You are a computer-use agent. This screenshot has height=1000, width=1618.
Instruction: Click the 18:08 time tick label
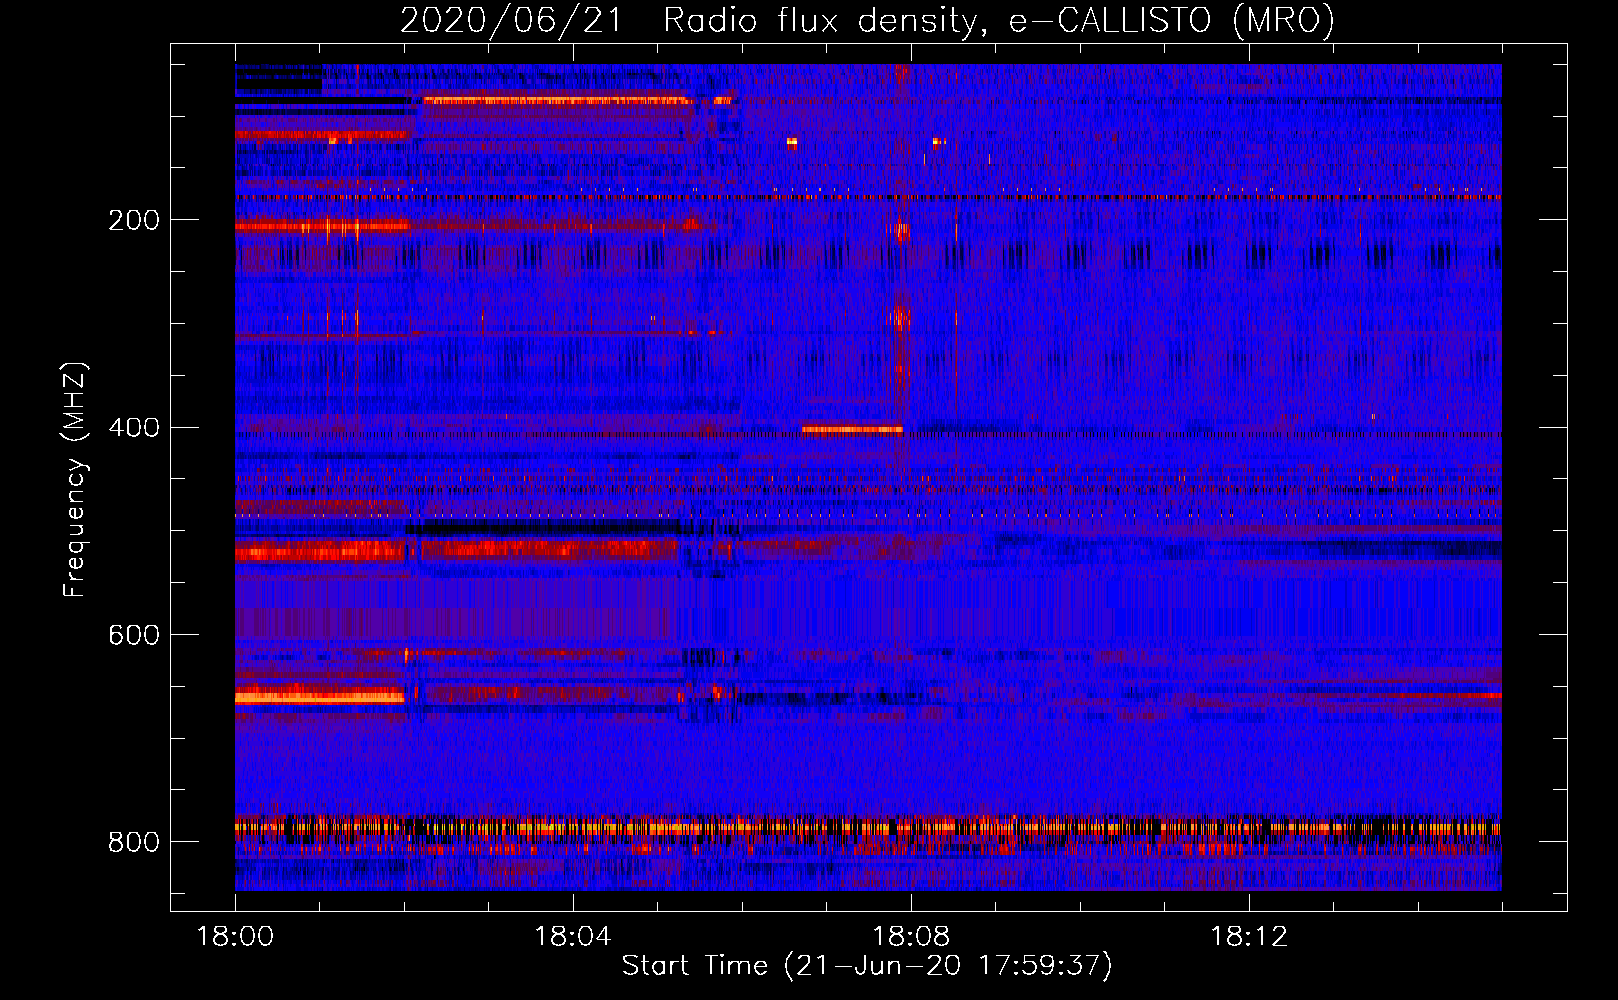tap(910, 937)
